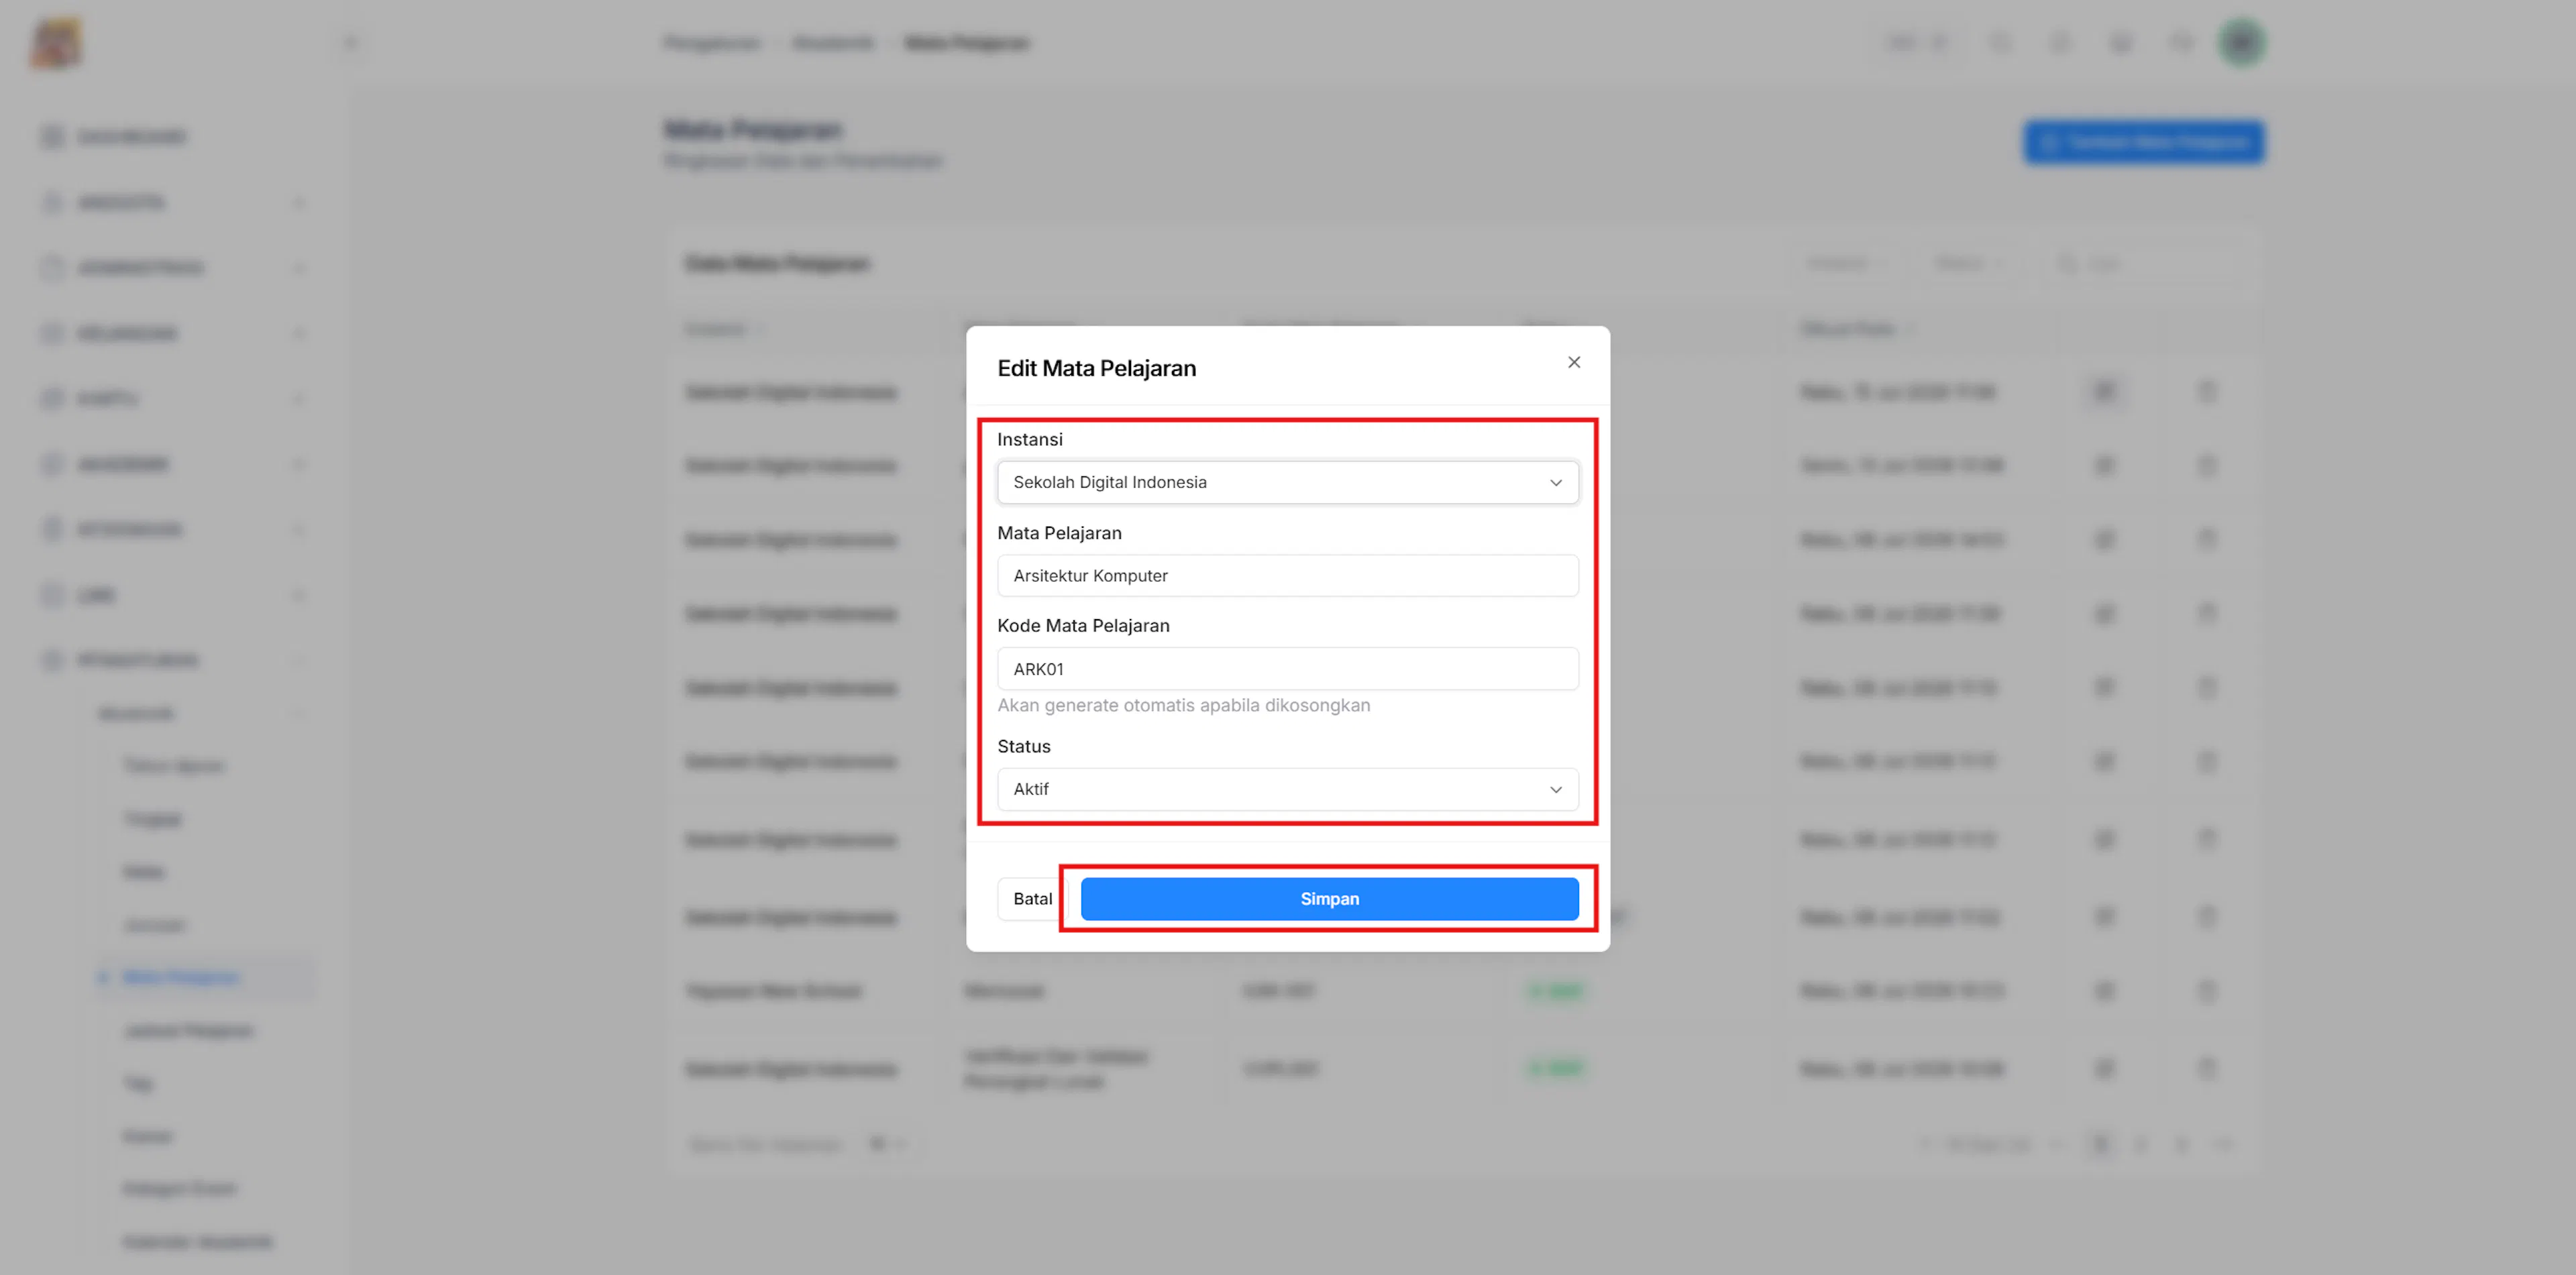2576x1275 pixels.
Task: Click the Instansi field label
Action: click(1029, 439)
